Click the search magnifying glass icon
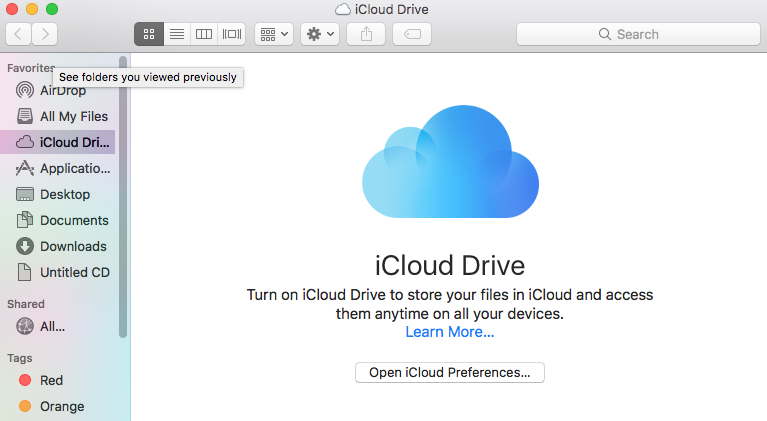The image size is (767, 421). pyautogui.click(x=605, y=34)
